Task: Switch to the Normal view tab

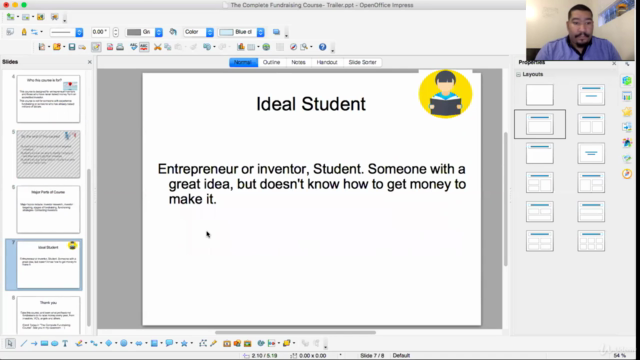Action: point(243,62)
